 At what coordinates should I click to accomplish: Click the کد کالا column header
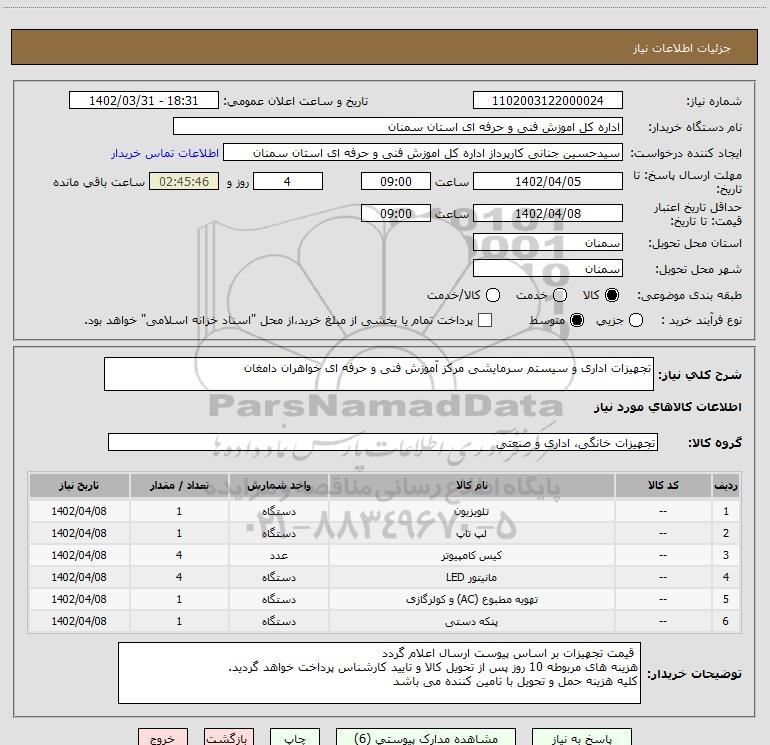pyautogui.click(x=663, y=486)
